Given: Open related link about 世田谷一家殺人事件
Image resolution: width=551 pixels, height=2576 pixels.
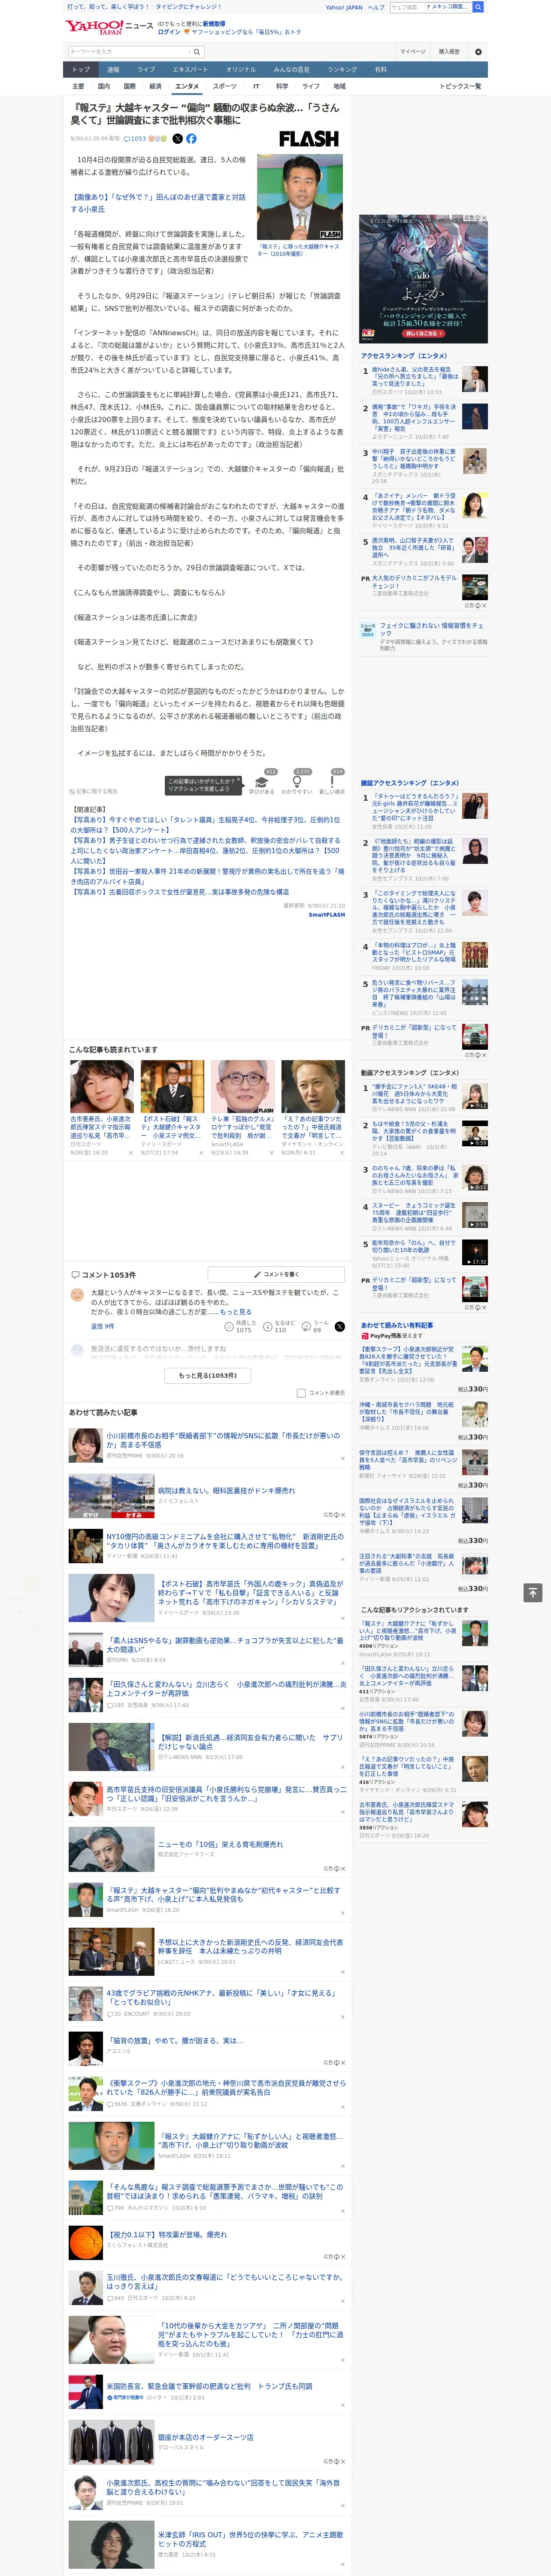Looking at the screenshot, I should coord(206,876).
